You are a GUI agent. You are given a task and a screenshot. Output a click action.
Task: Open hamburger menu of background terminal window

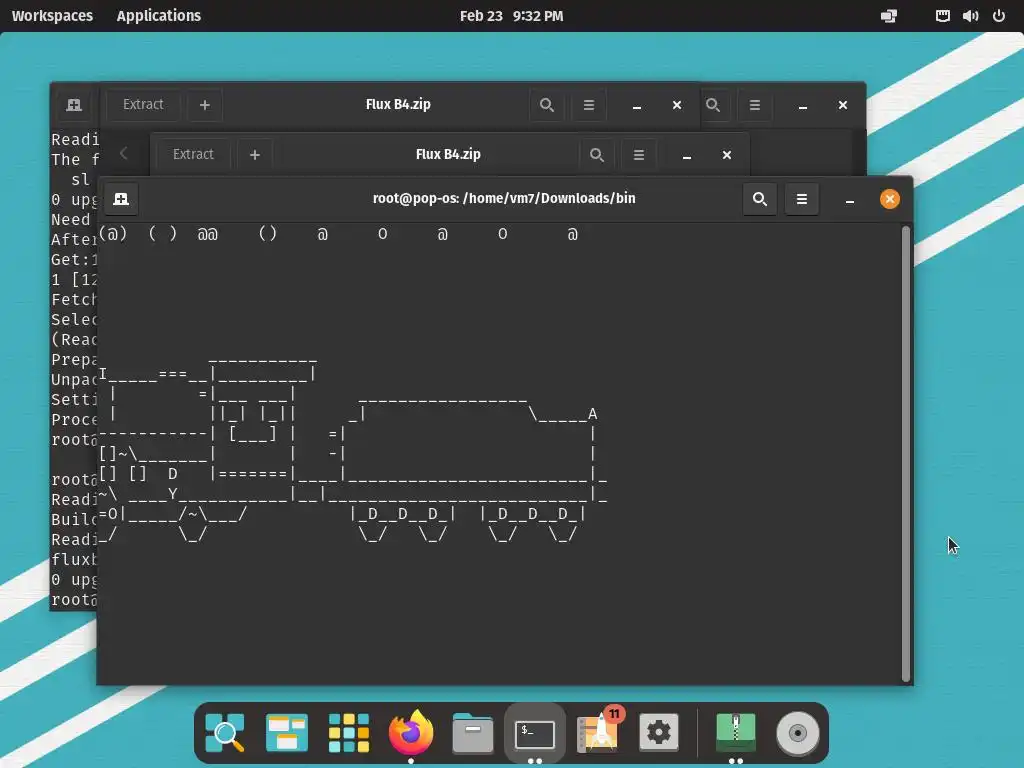pos(754,104)
